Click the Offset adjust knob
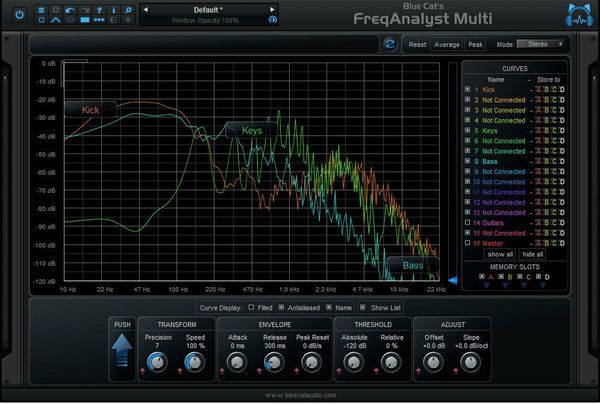The image size is (600, 404). pos(434,362)
